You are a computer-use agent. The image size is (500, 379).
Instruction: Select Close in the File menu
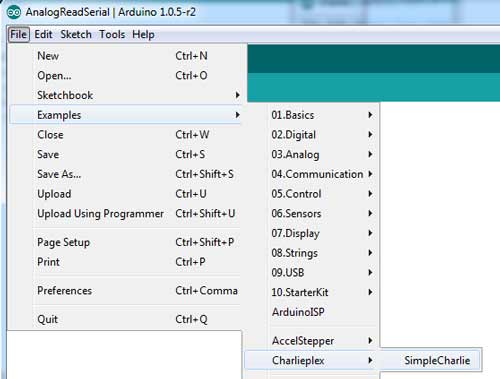pyautogui.click(x=125, y=135)
